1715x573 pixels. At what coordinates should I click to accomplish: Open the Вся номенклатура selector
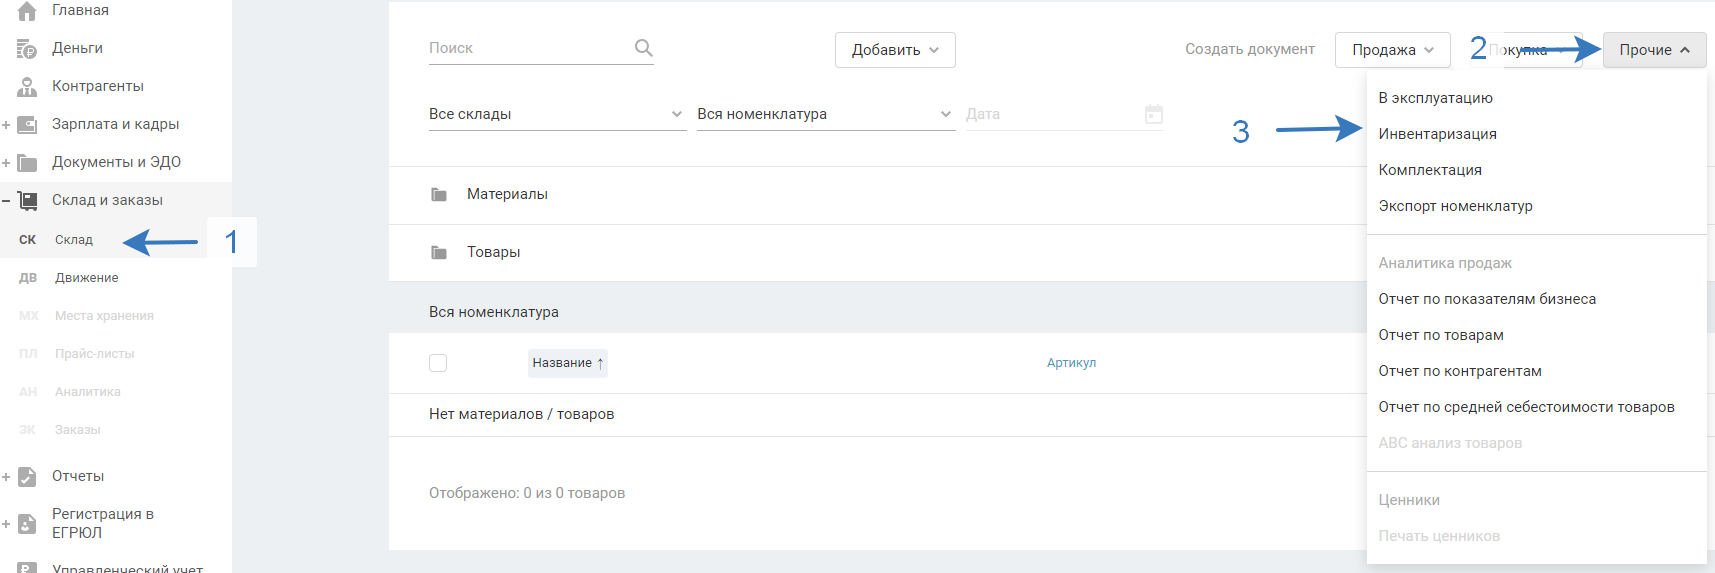826,114
